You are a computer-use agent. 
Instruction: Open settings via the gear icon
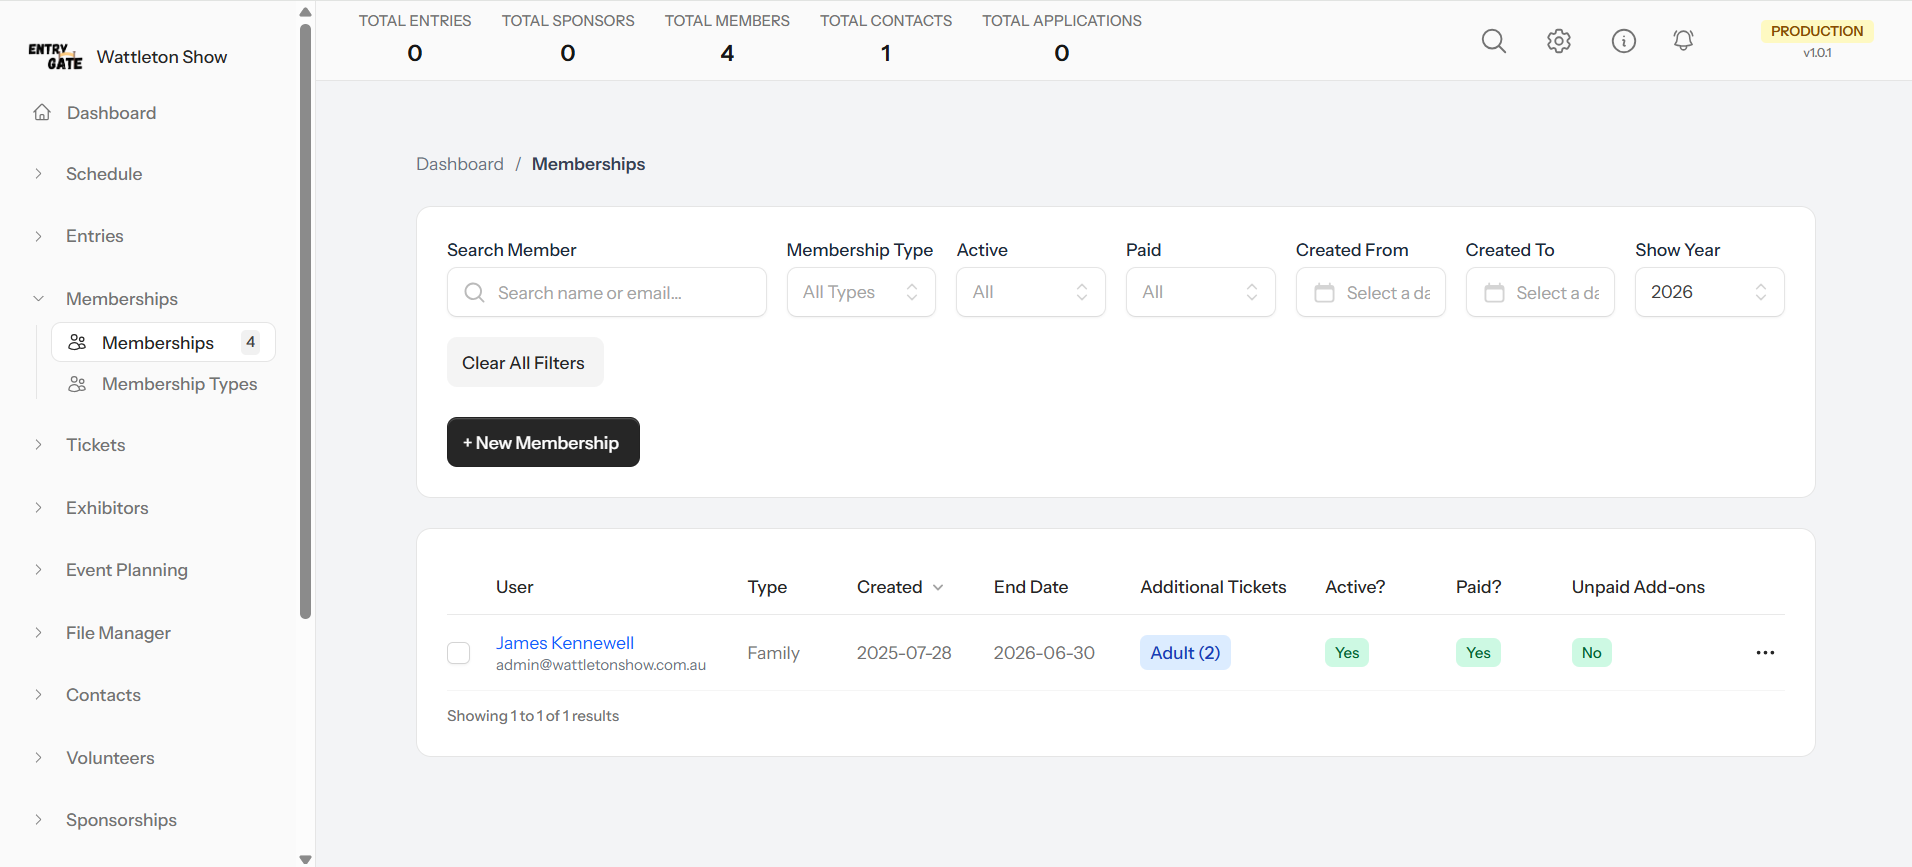click(x=1558, y=41)
